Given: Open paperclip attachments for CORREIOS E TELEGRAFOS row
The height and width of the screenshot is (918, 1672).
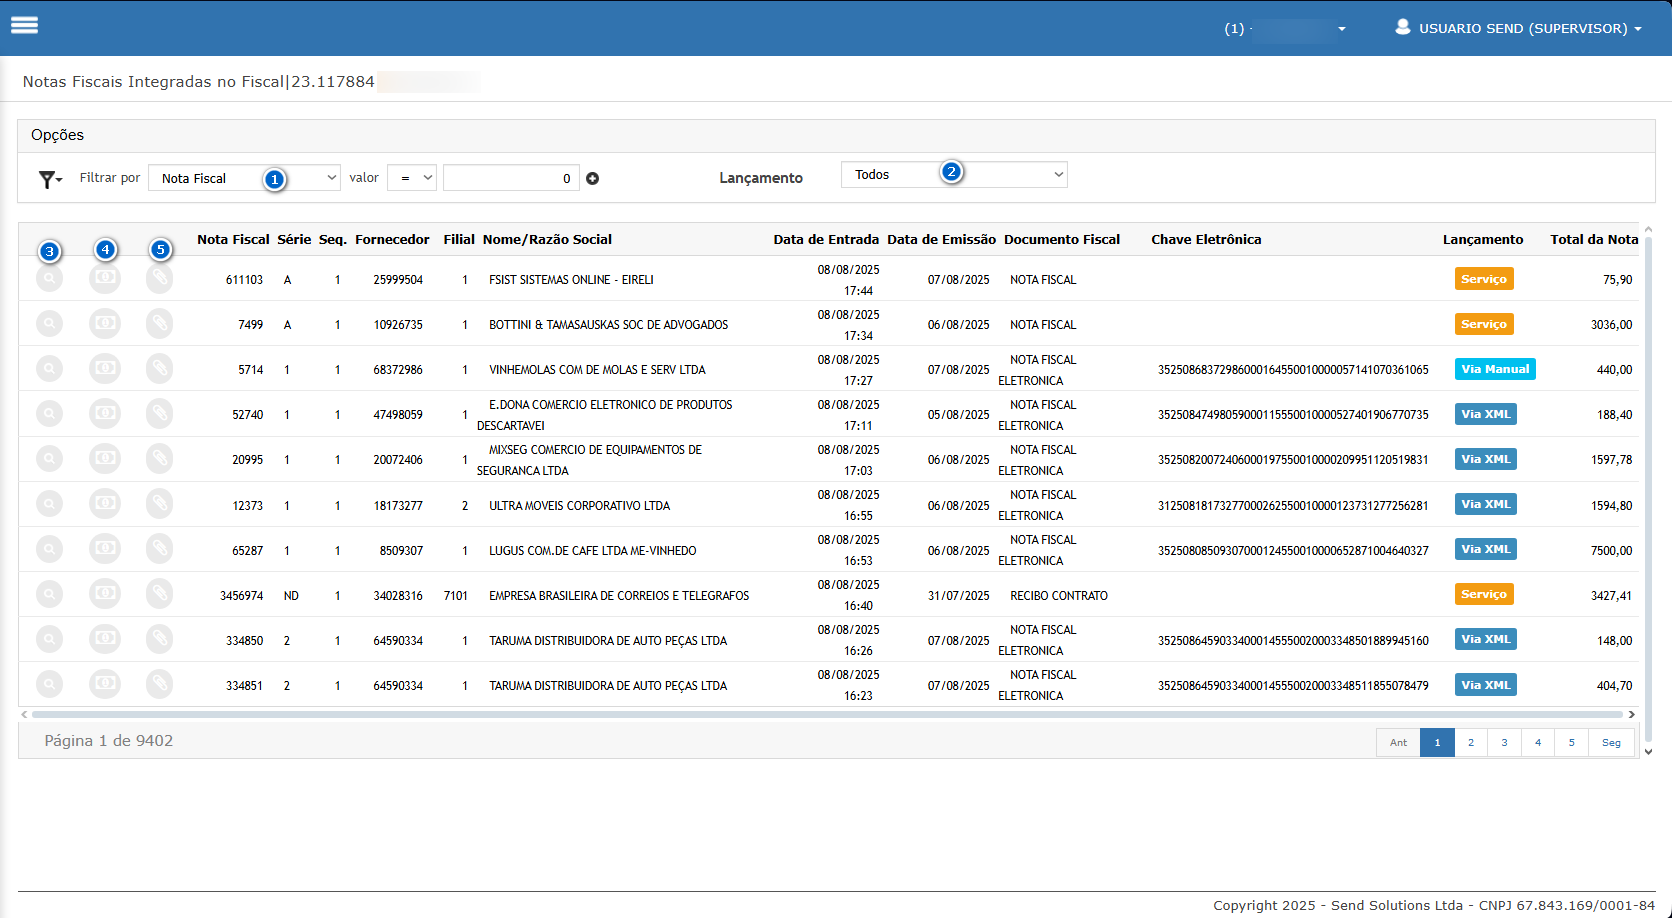Looking at the screenshot, I should tap(159, 593).
